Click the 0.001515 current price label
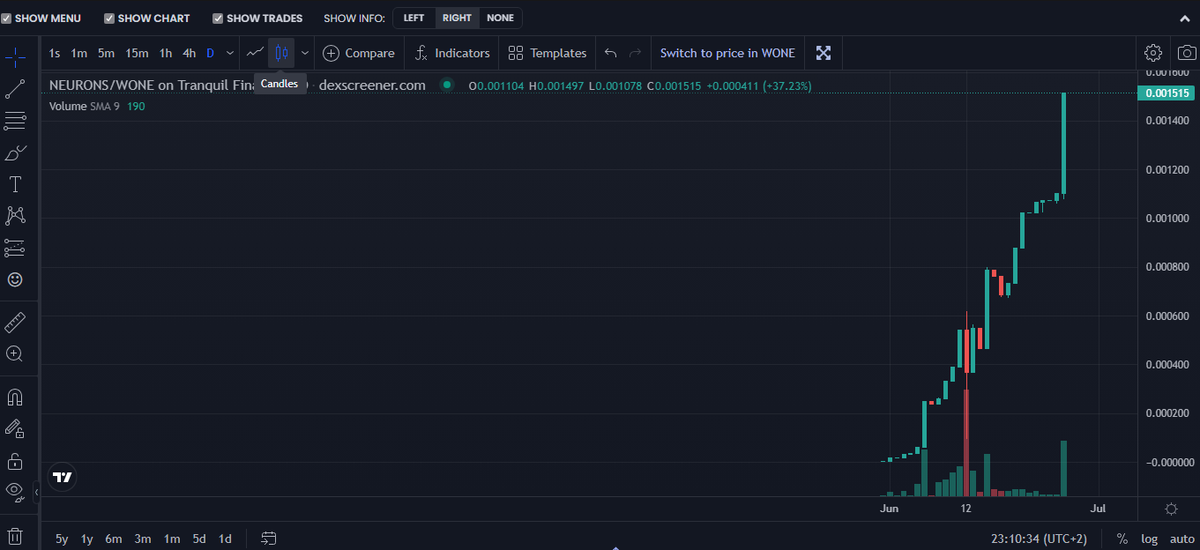 (1165, 93)
